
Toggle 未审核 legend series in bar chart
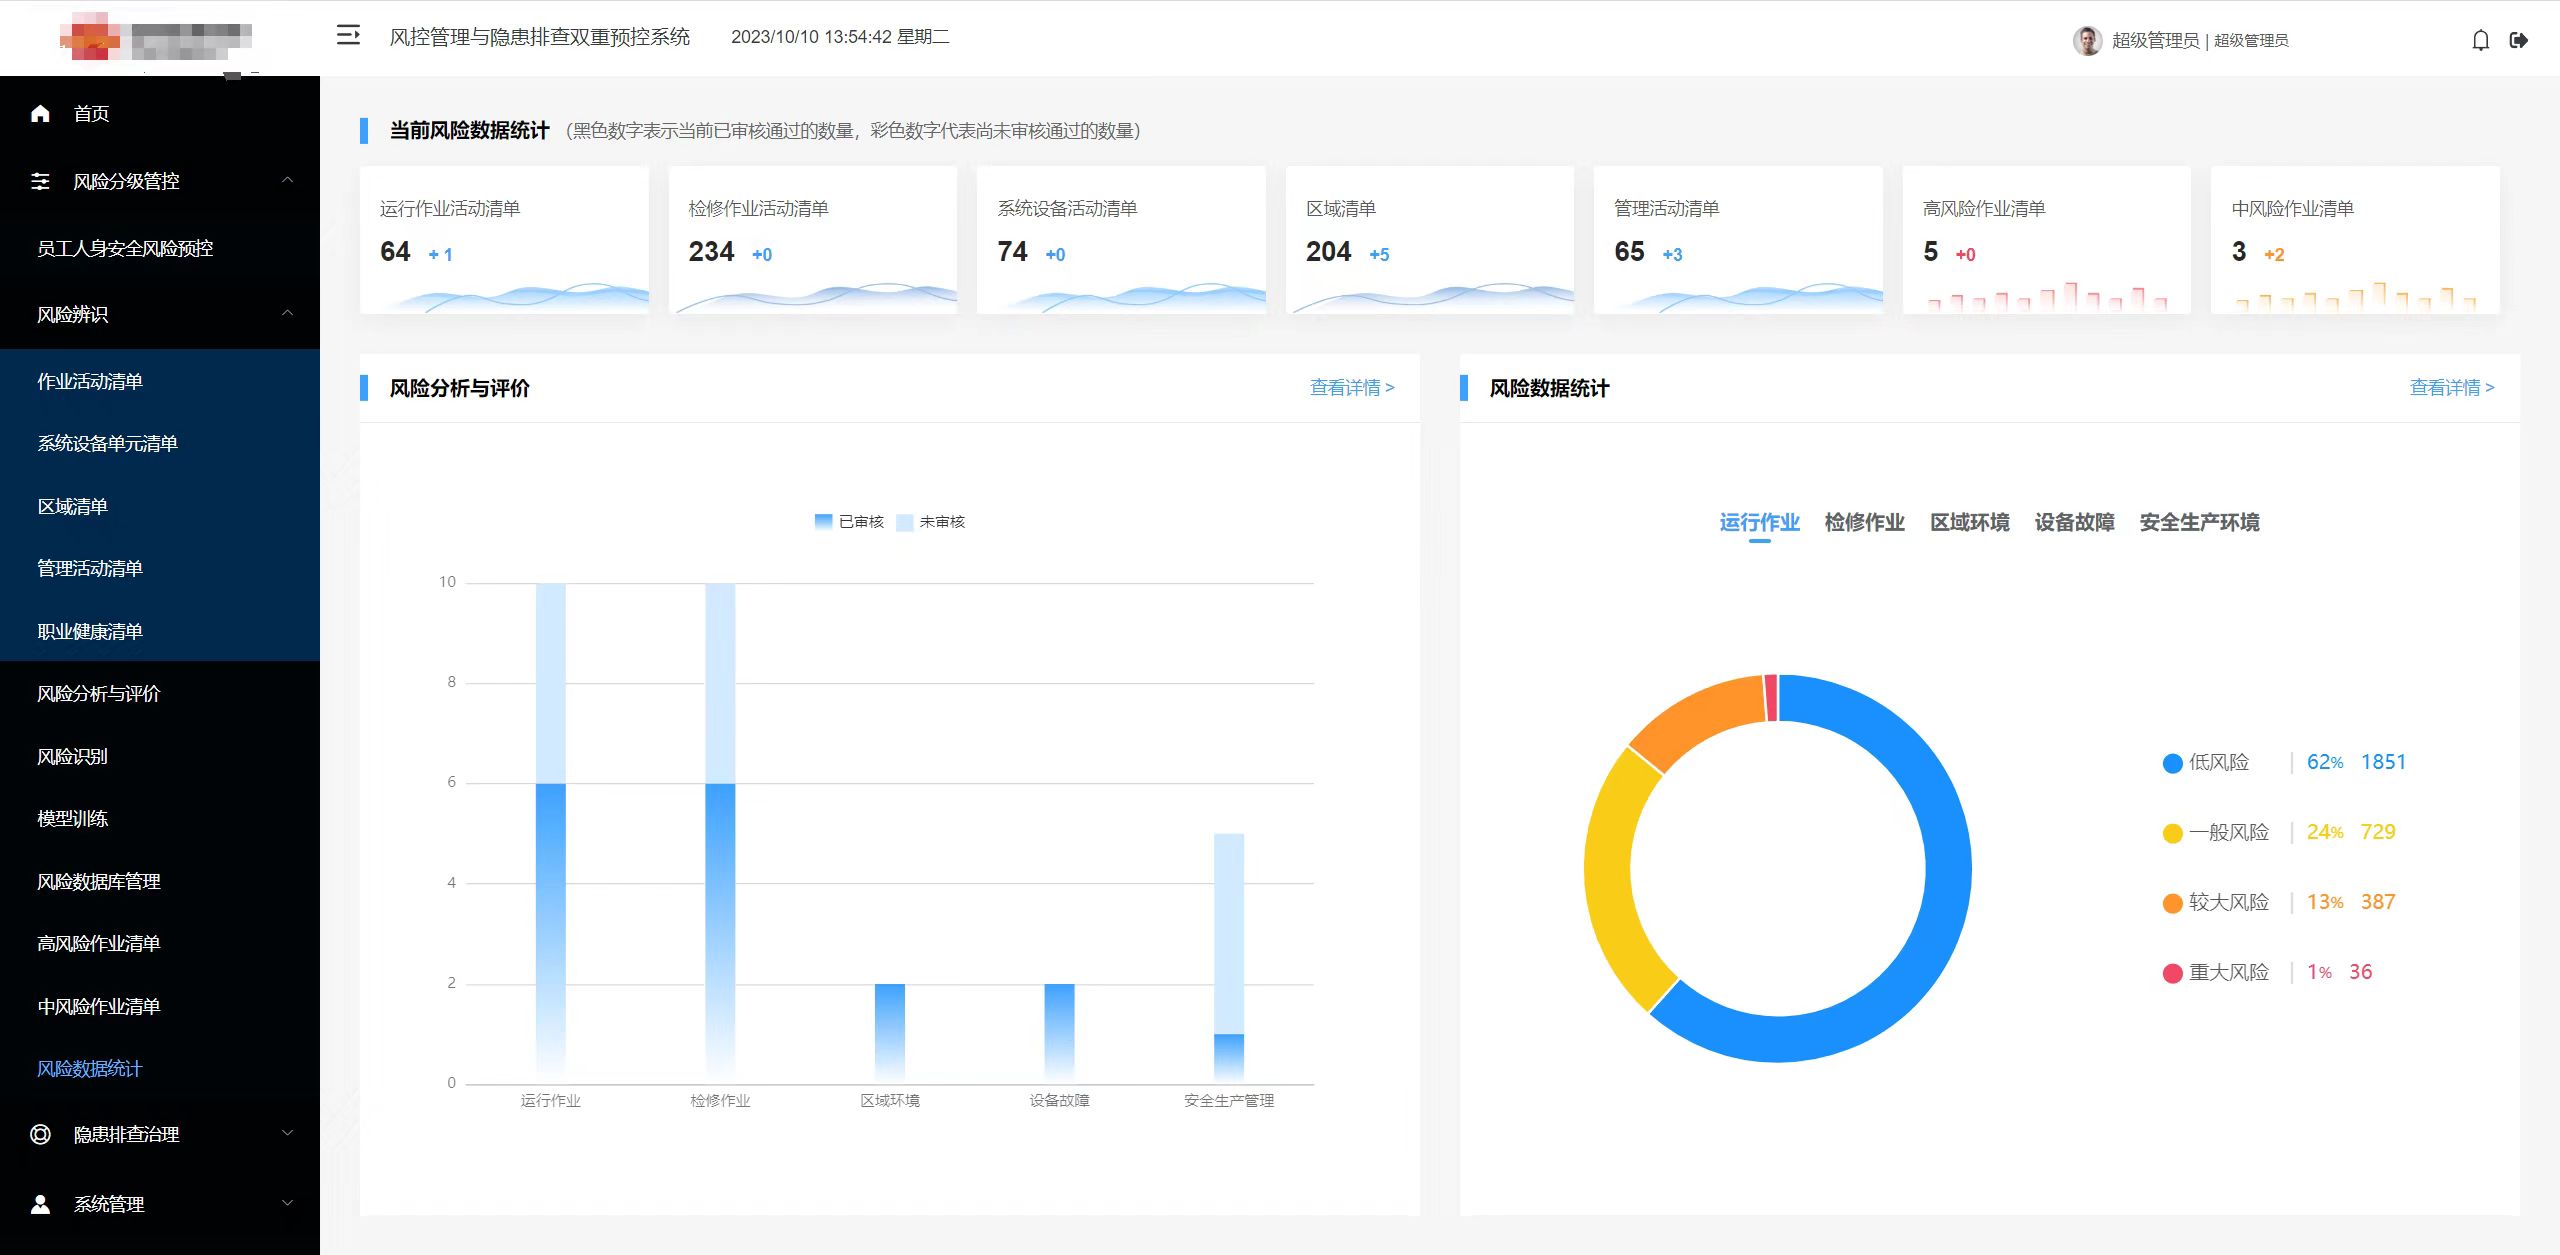click(x=930, y=521)
